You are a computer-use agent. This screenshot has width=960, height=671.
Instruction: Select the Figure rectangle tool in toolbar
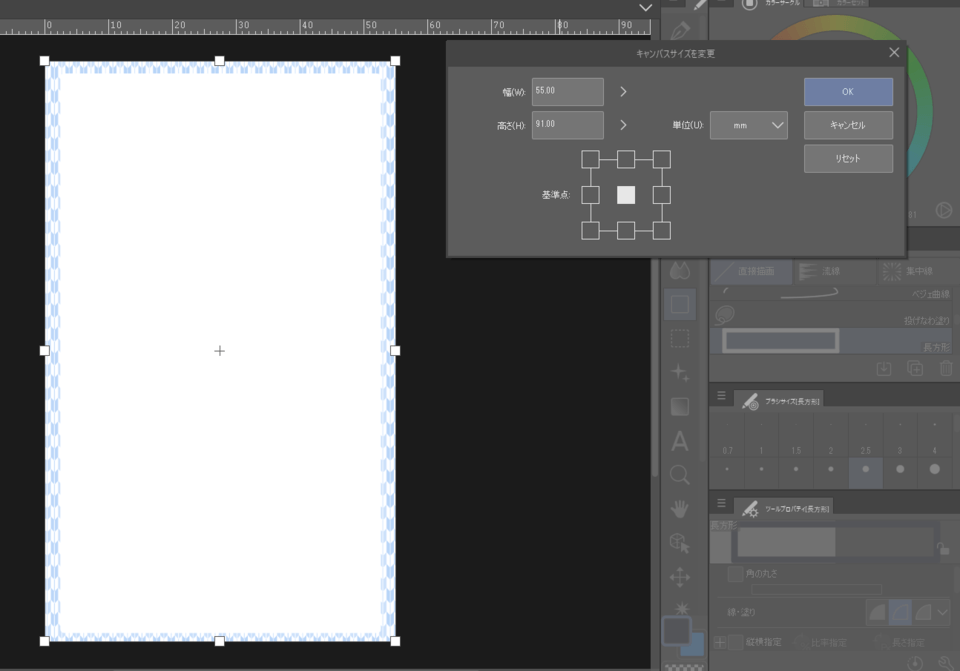coord(680,304)
